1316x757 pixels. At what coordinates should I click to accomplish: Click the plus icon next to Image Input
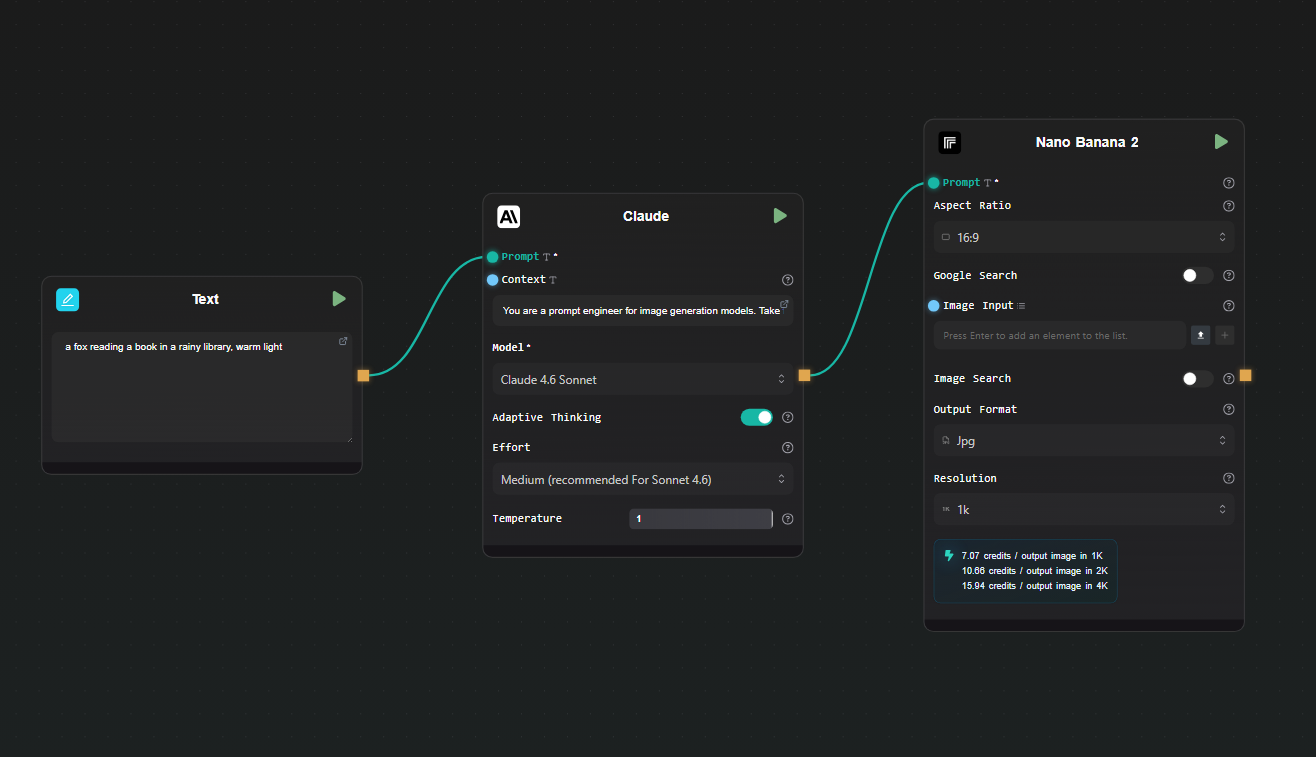pos(1224,335)
